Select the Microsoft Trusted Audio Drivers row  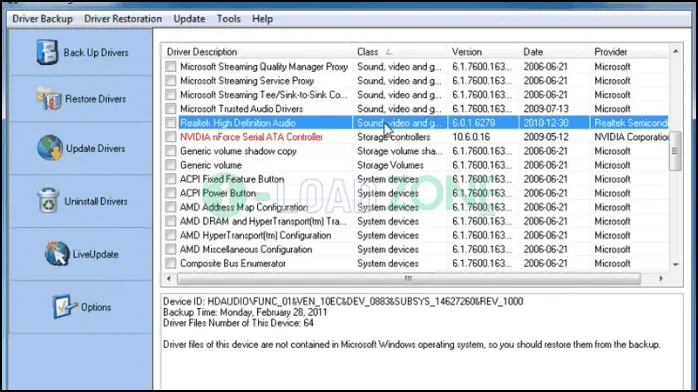point(415,109)
